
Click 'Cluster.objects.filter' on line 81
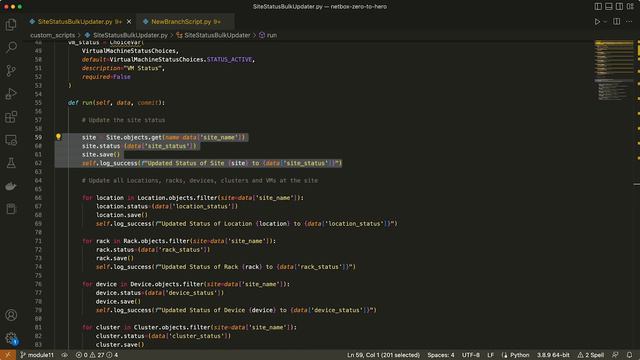pyautogui.click(x=173, y=327)
